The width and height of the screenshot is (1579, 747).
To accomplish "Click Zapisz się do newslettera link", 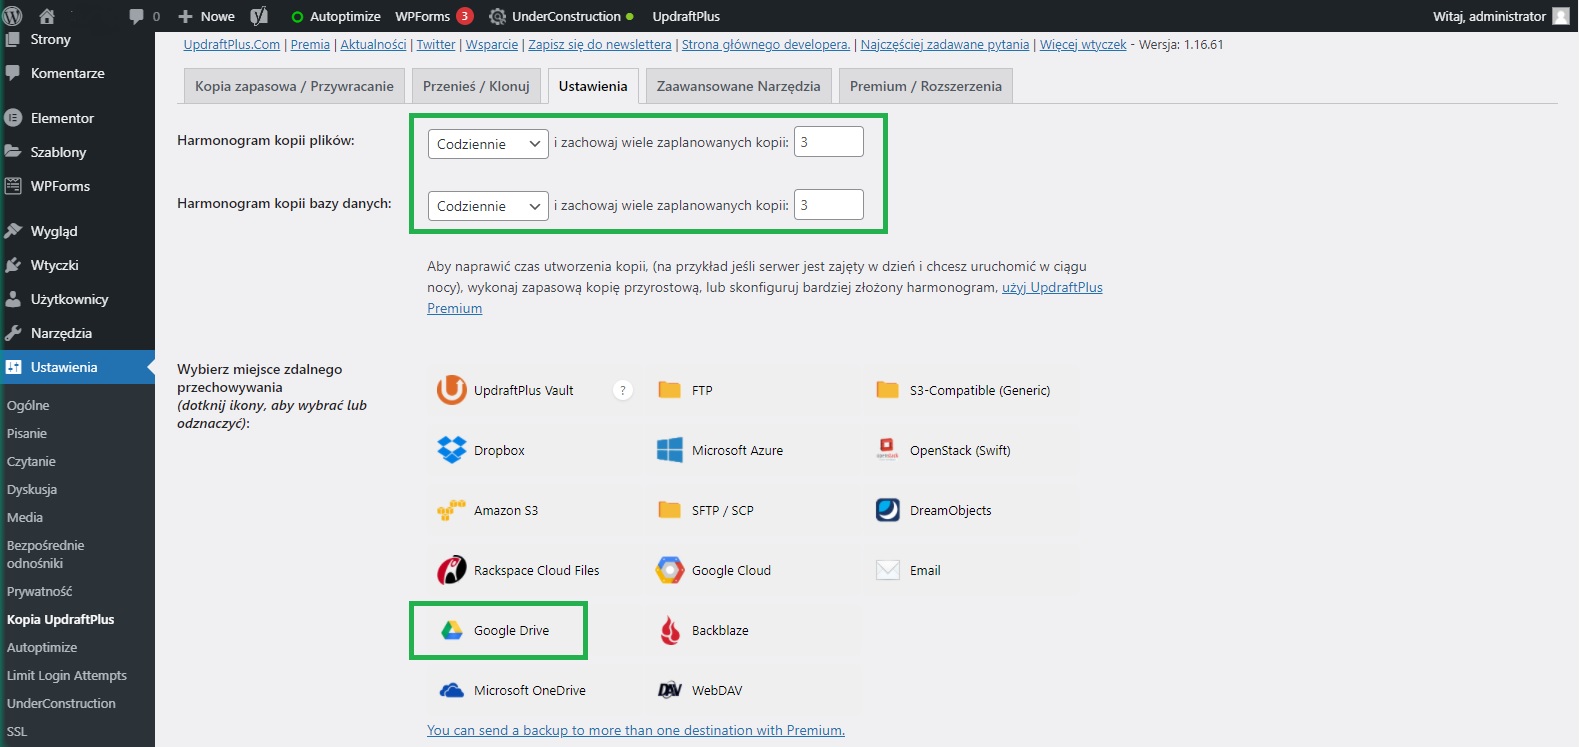I will click(600, 44).
